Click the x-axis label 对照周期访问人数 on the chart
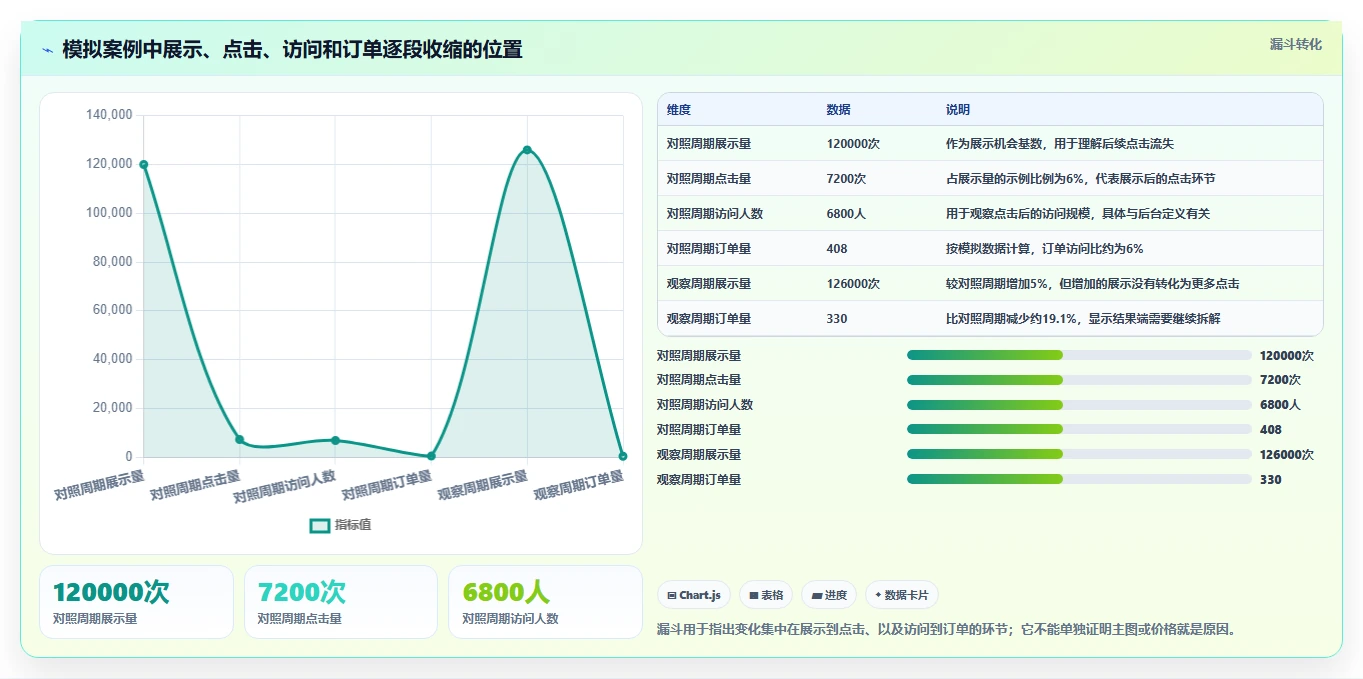The width and height of the screenshot is (1363, 679). 285,487
